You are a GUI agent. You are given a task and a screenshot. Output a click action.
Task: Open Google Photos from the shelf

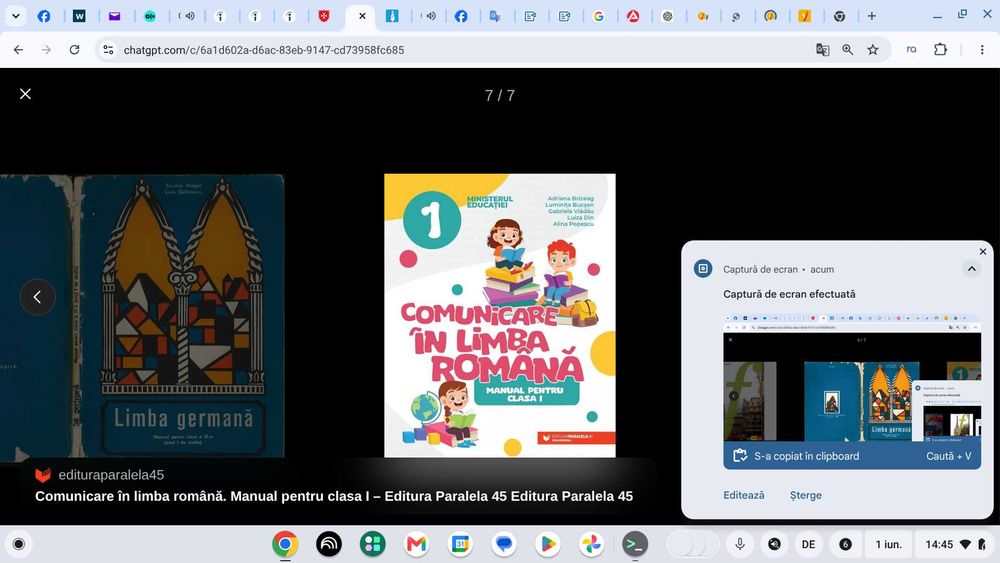[x=591, y=544]
